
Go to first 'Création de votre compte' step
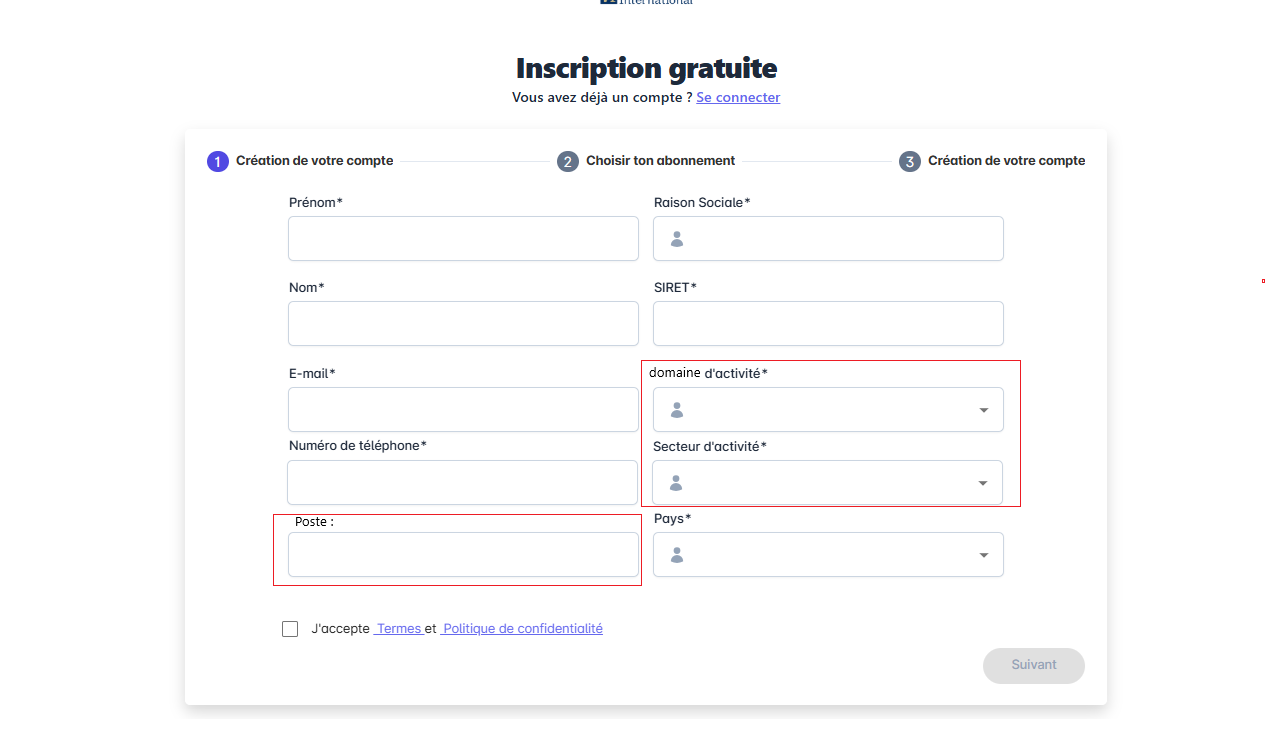(314, 161)
